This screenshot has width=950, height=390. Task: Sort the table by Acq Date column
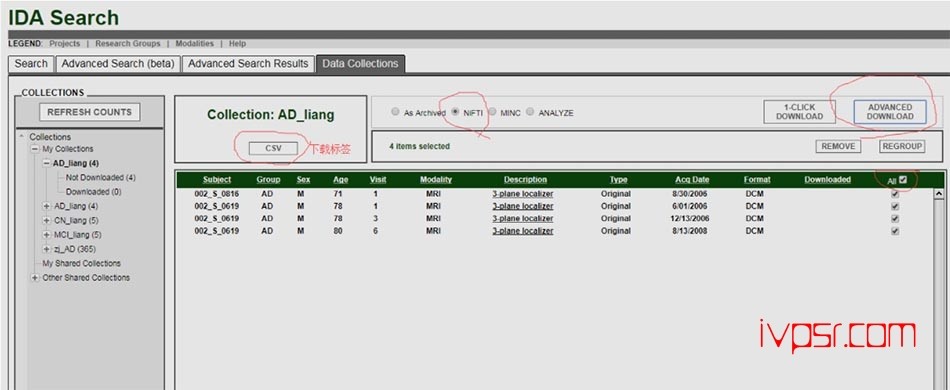pyautogui.click(x=692, y=180)
